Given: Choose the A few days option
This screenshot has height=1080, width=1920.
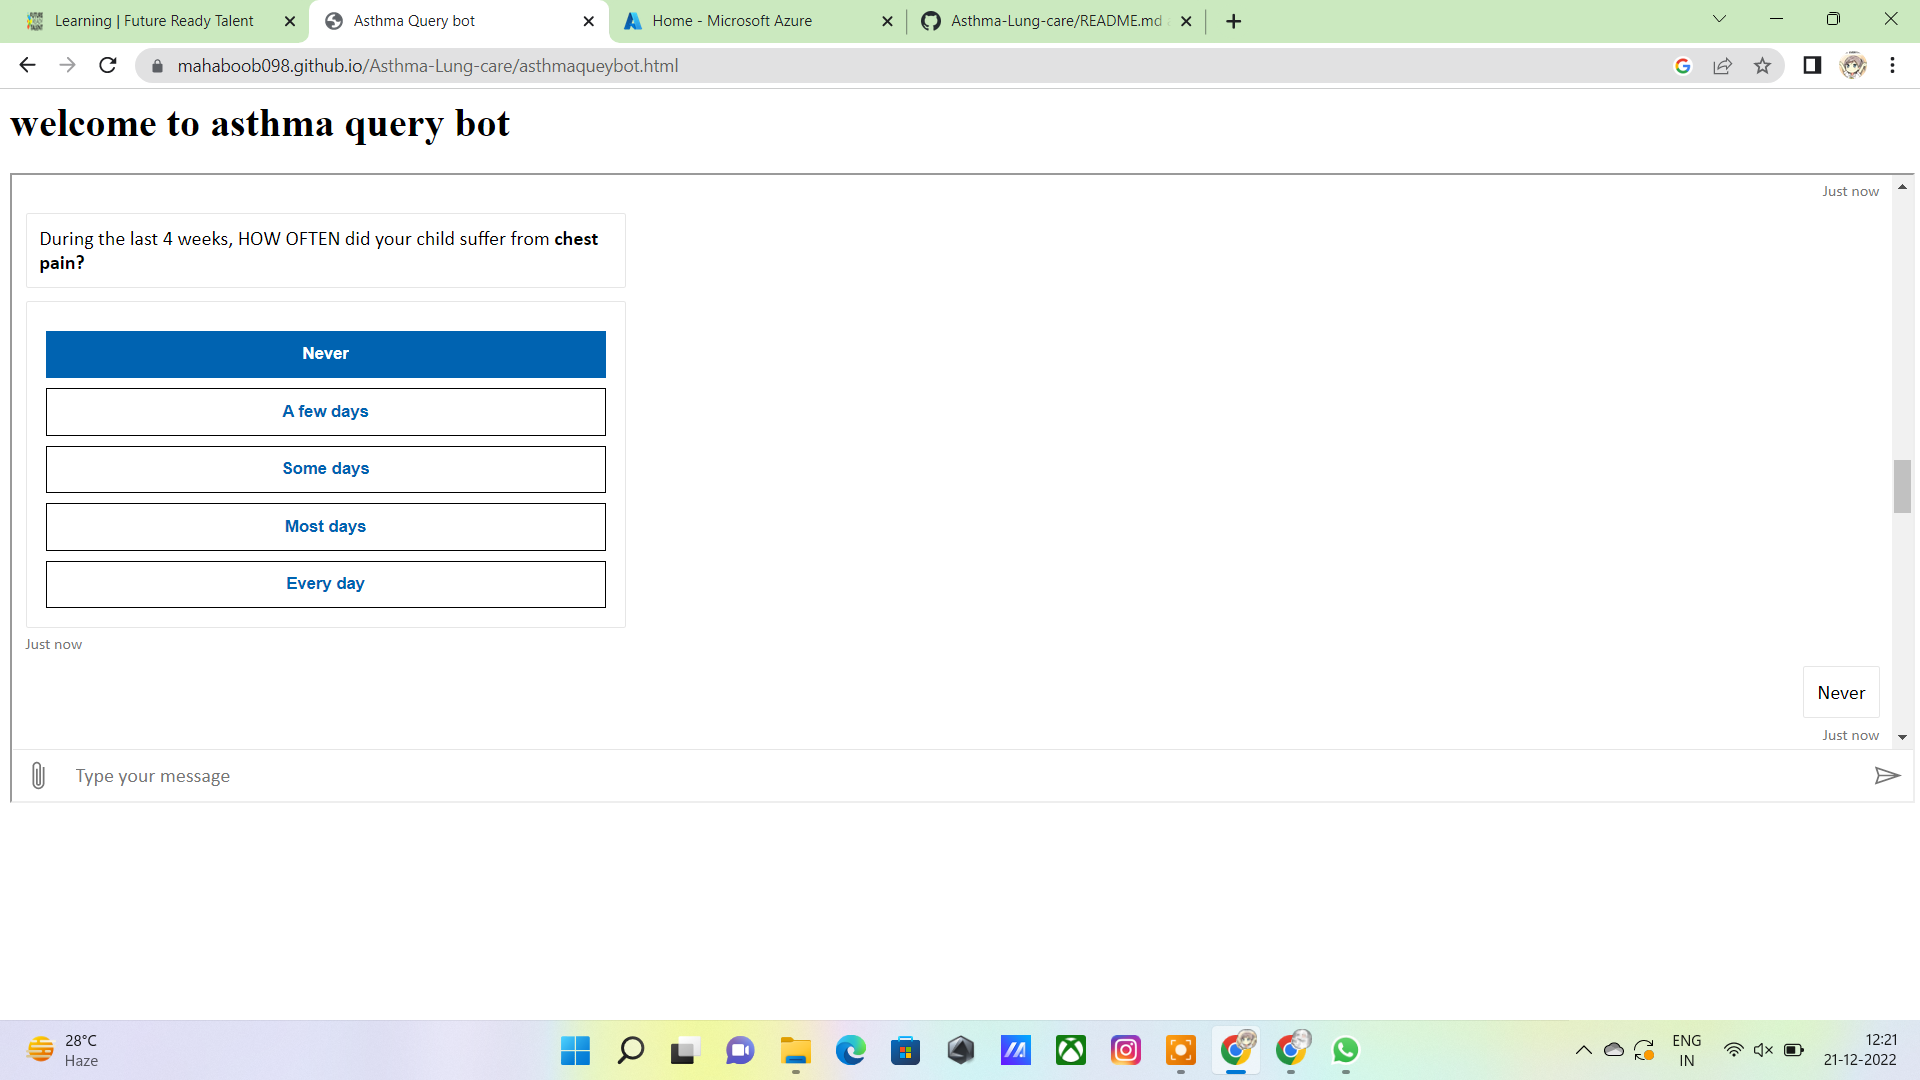Looking at the screenshot, I should (325, 412).
